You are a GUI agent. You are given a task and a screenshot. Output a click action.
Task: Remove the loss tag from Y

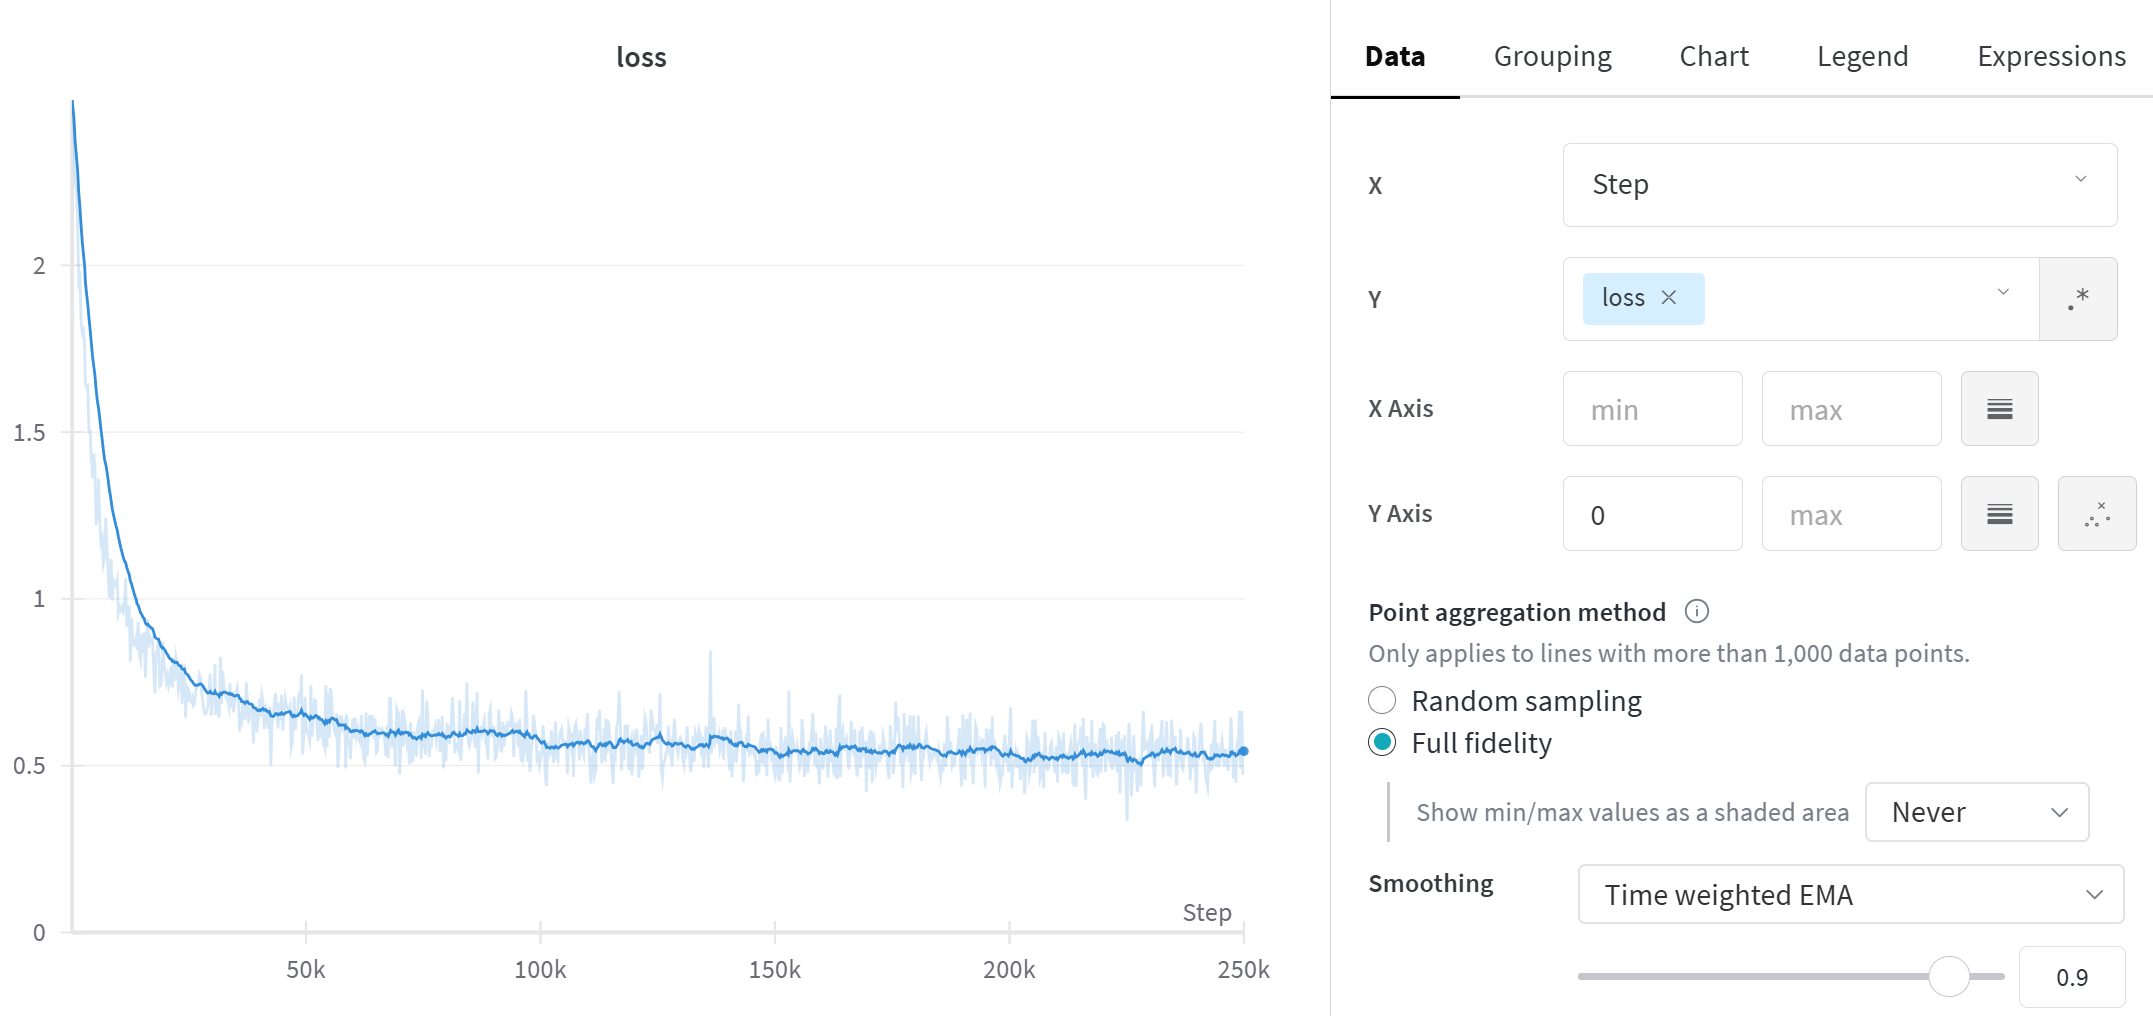click(1669, 298)
